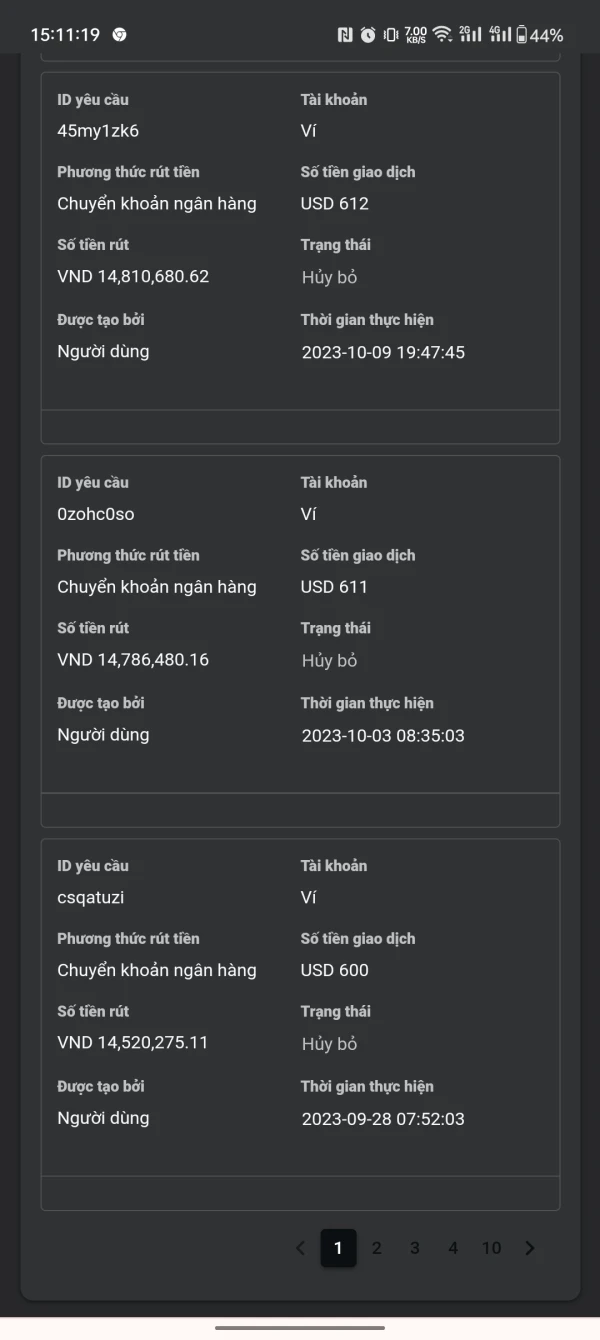The image size is (600, 1340).
Task: Tap timestamp 2023-10-03 08:35:03
Action: click(x=383, y=736)
